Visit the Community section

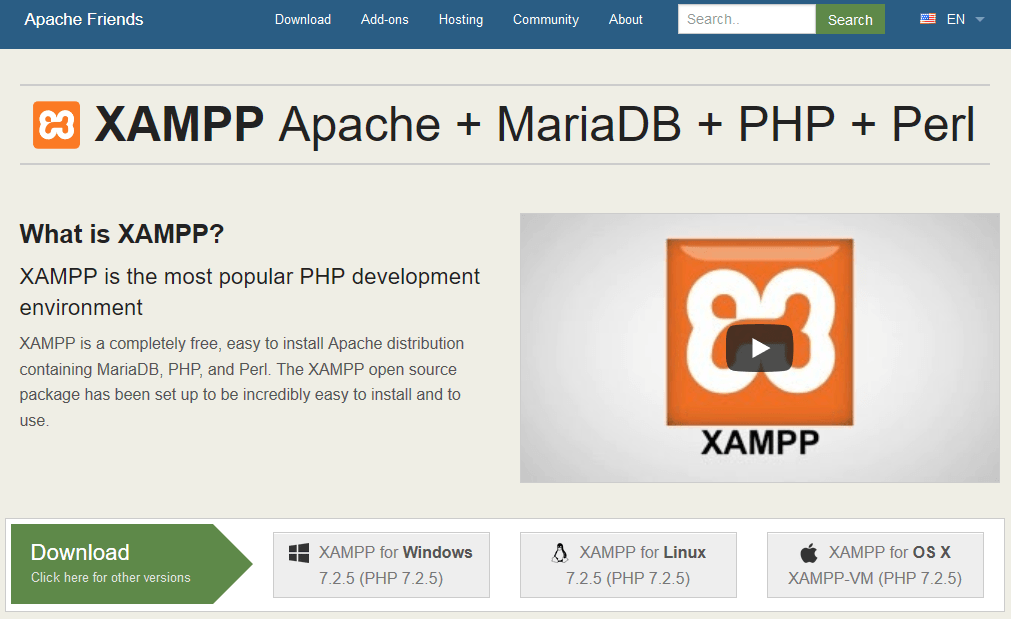coord(545,19)
